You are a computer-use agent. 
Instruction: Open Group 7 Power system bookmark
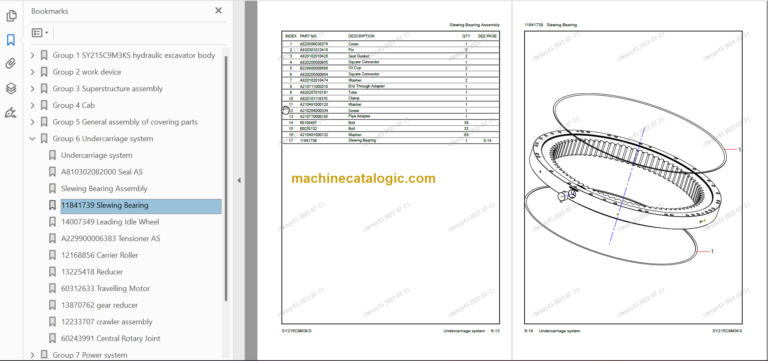coord(91,355)
